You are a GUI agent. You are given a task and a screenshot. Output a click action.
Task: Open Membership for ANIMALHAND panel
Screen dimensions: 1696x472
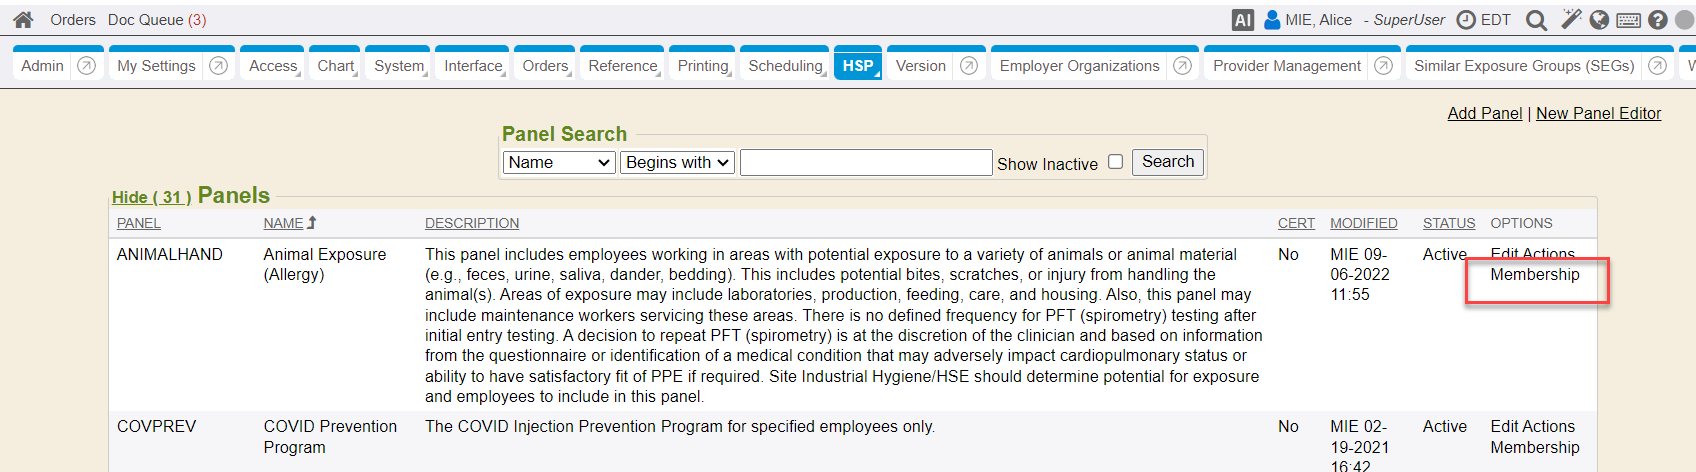1534,275
